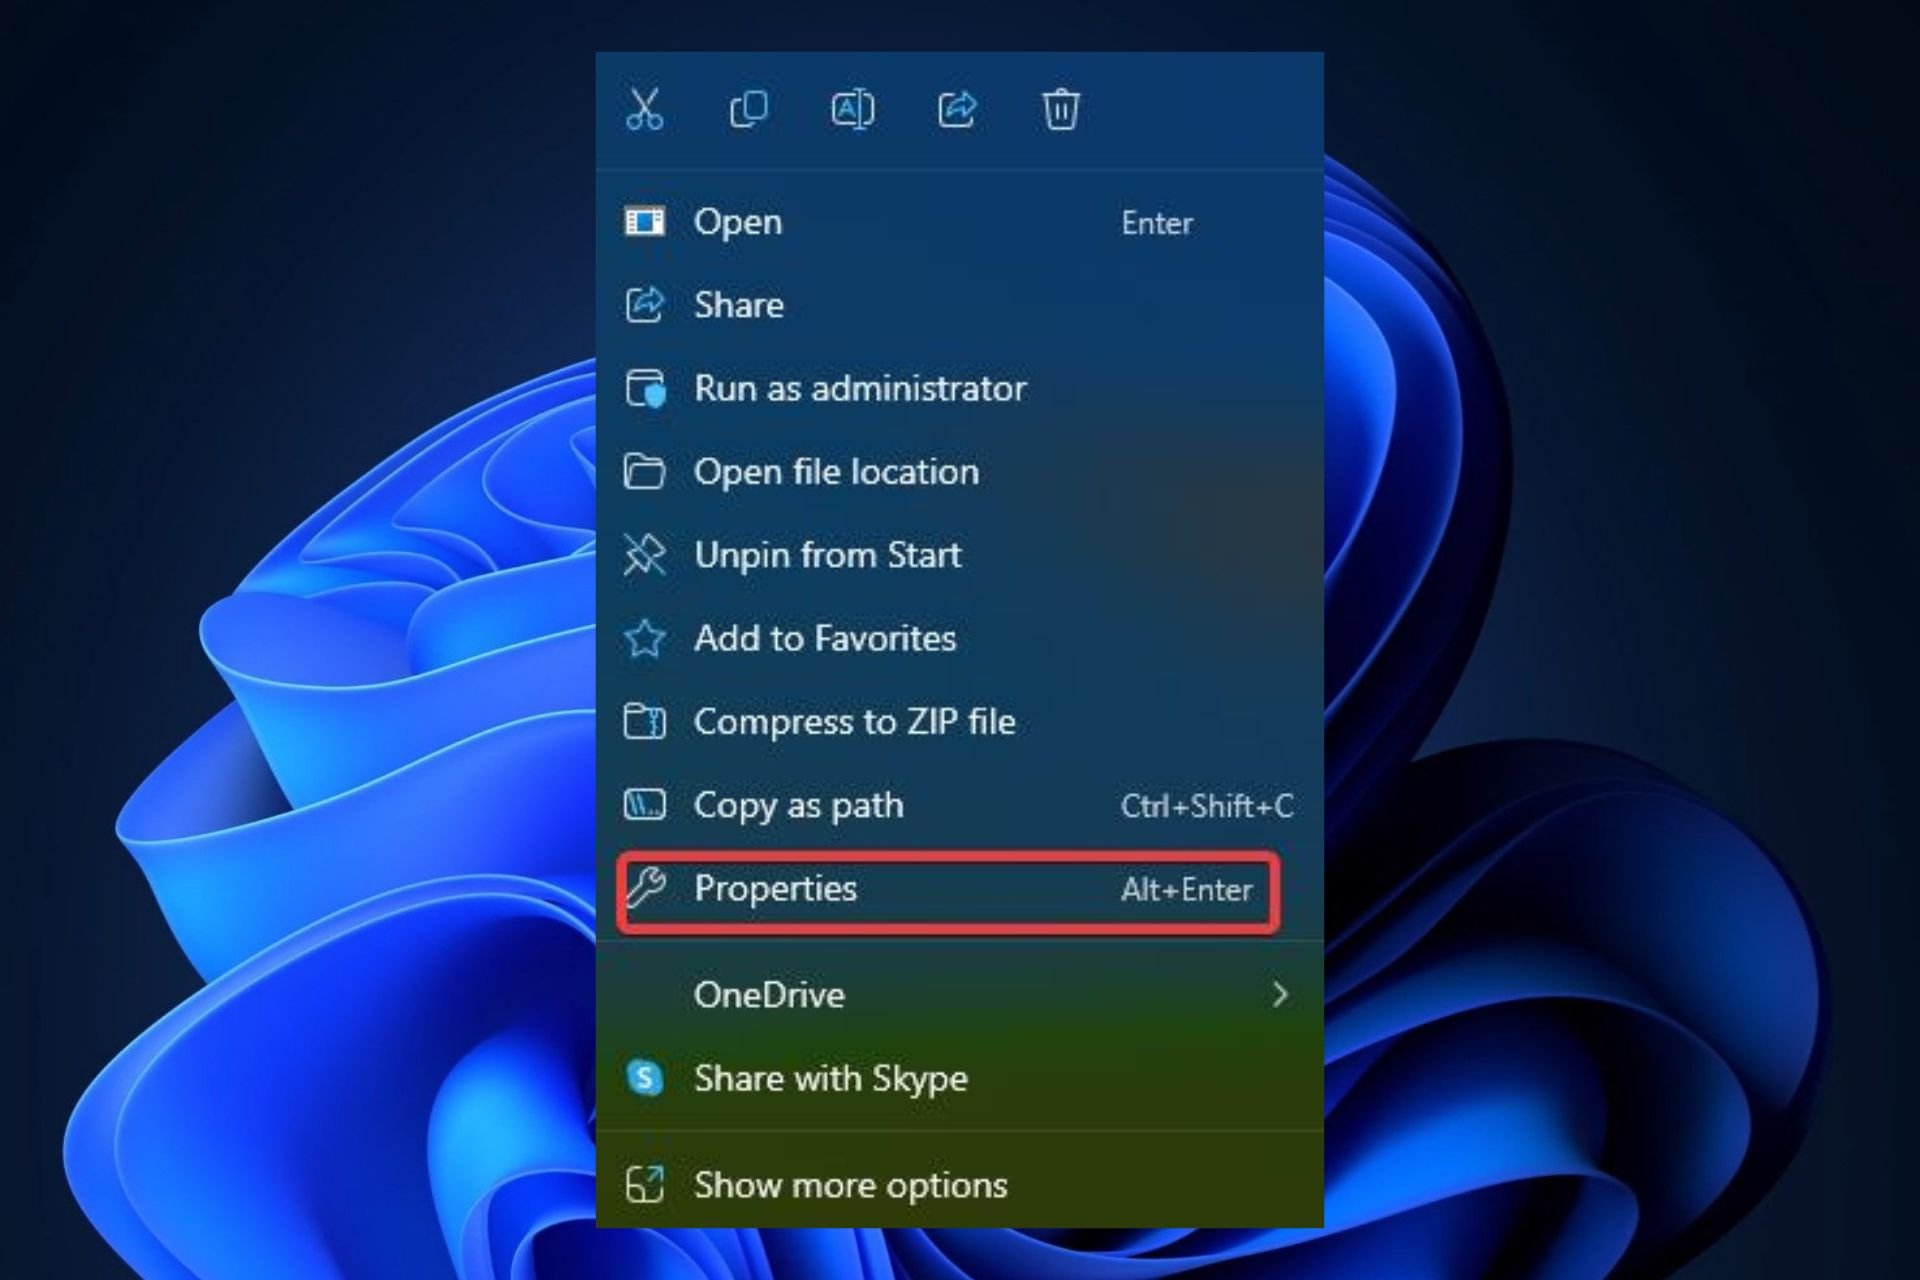
Task: Select the Share menu entry
Action: (x=960, y=305)
